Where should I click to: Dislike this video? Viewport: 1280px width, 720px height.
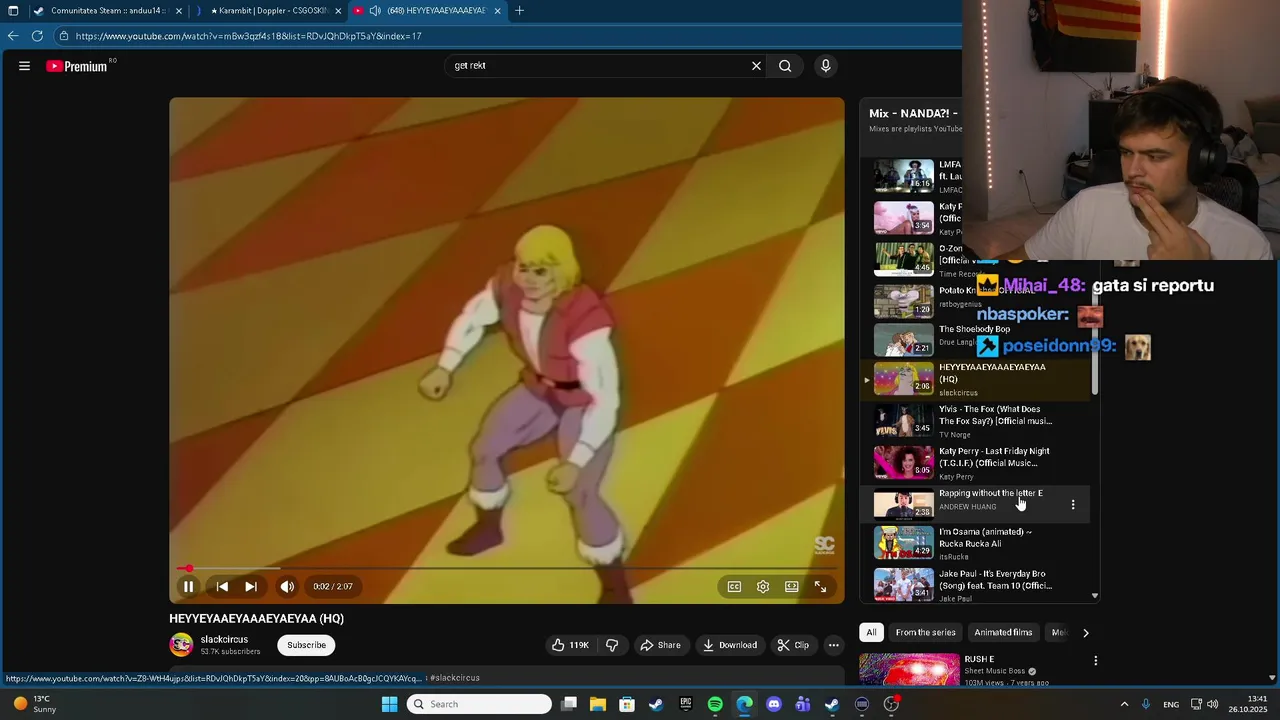pos(612,645)
